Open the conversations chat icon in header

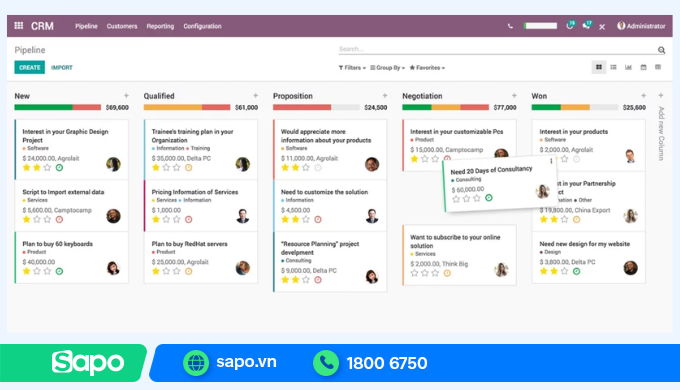point(587,25)
